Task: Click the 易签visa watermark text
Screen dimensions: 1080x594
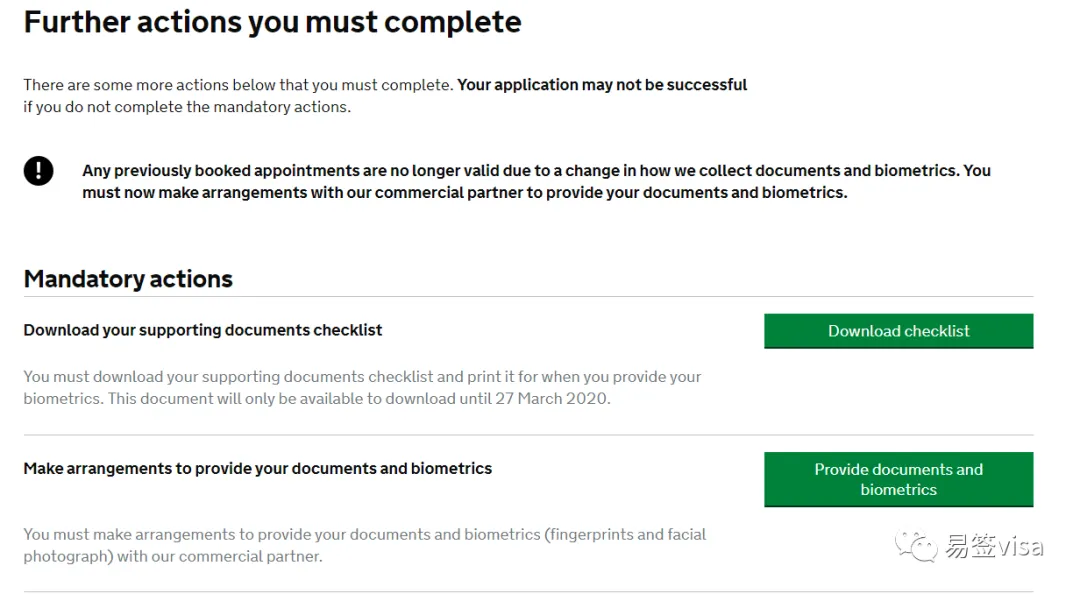Action: pyautogui.click(x=994, y=547)
